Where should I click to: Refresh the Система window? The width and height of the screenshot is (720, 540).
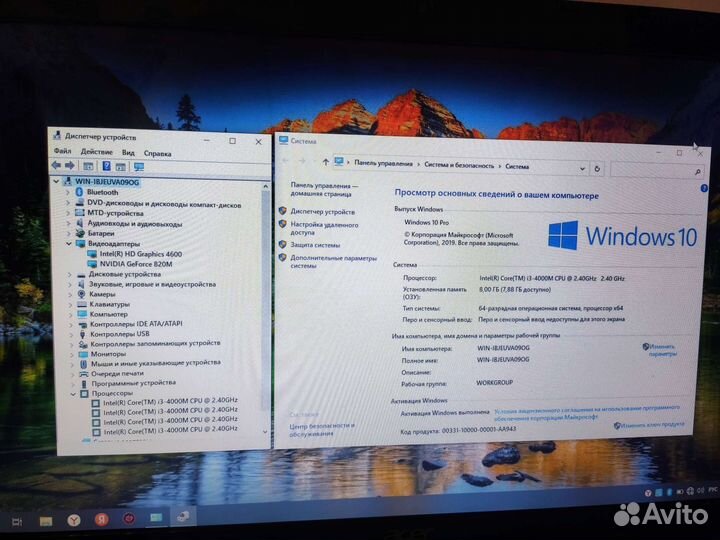[x=597, y=169]
